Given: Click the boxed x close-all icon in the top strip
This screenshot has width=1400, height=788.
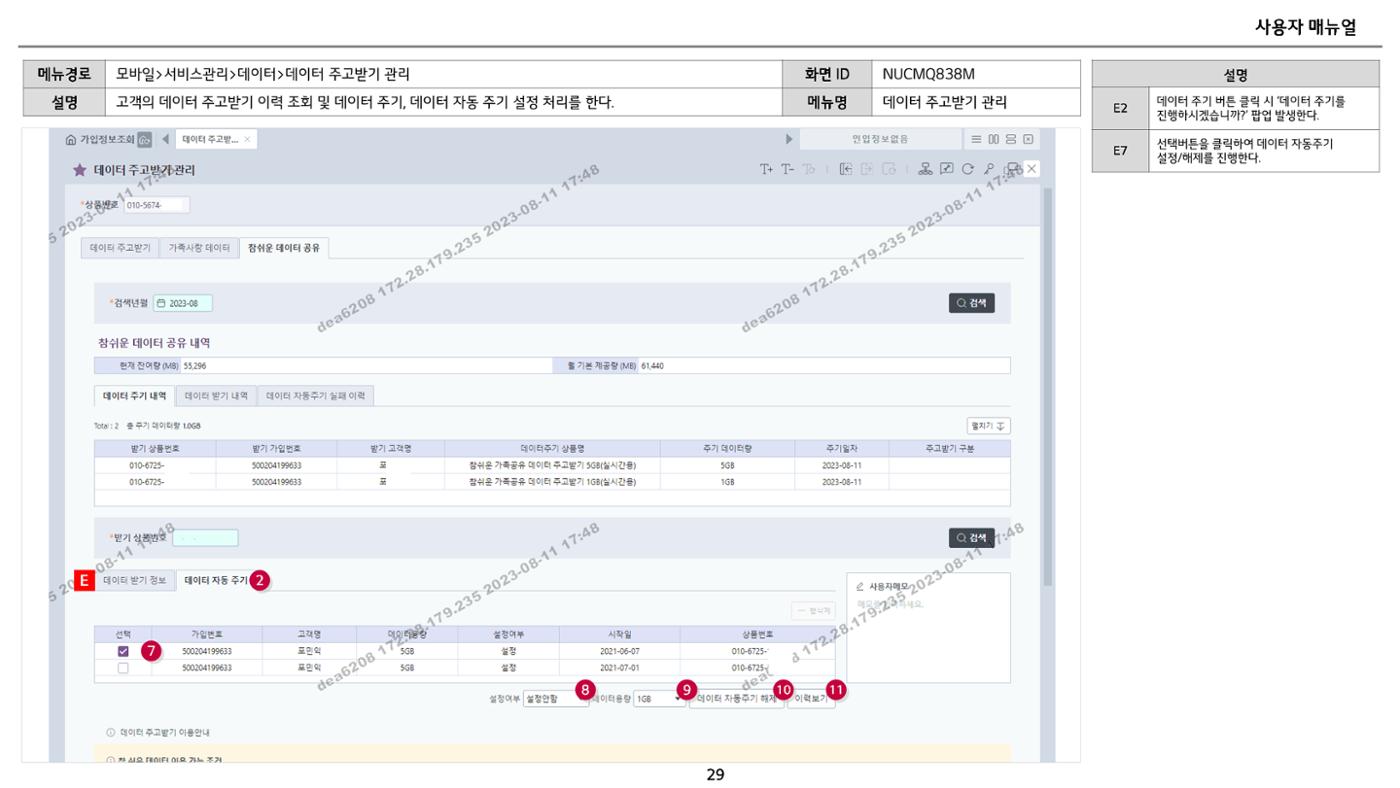Looking at the screenshot, I should click(x=1026, y=139).
